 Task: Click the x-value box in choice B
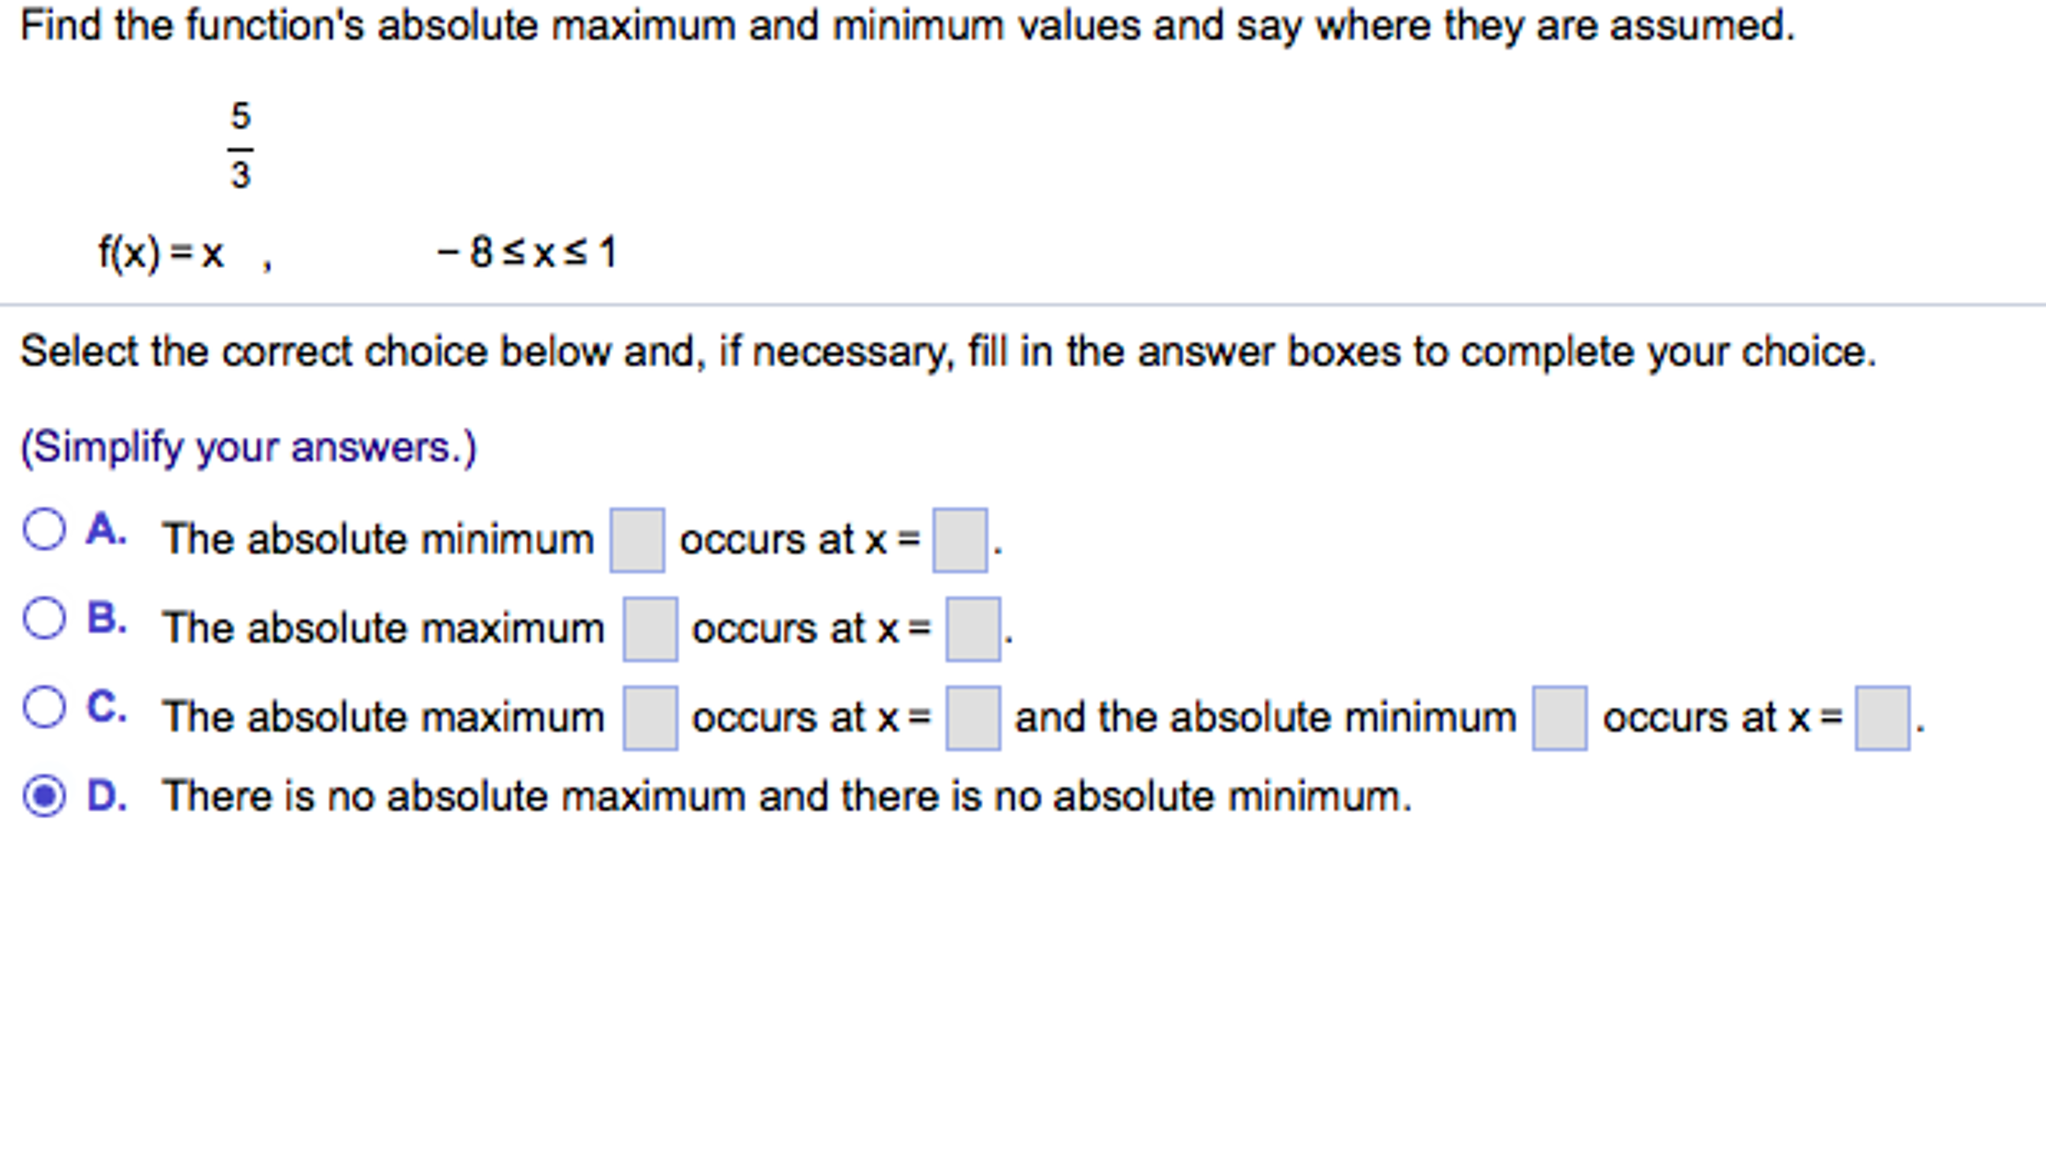click(x=971, y=627)
